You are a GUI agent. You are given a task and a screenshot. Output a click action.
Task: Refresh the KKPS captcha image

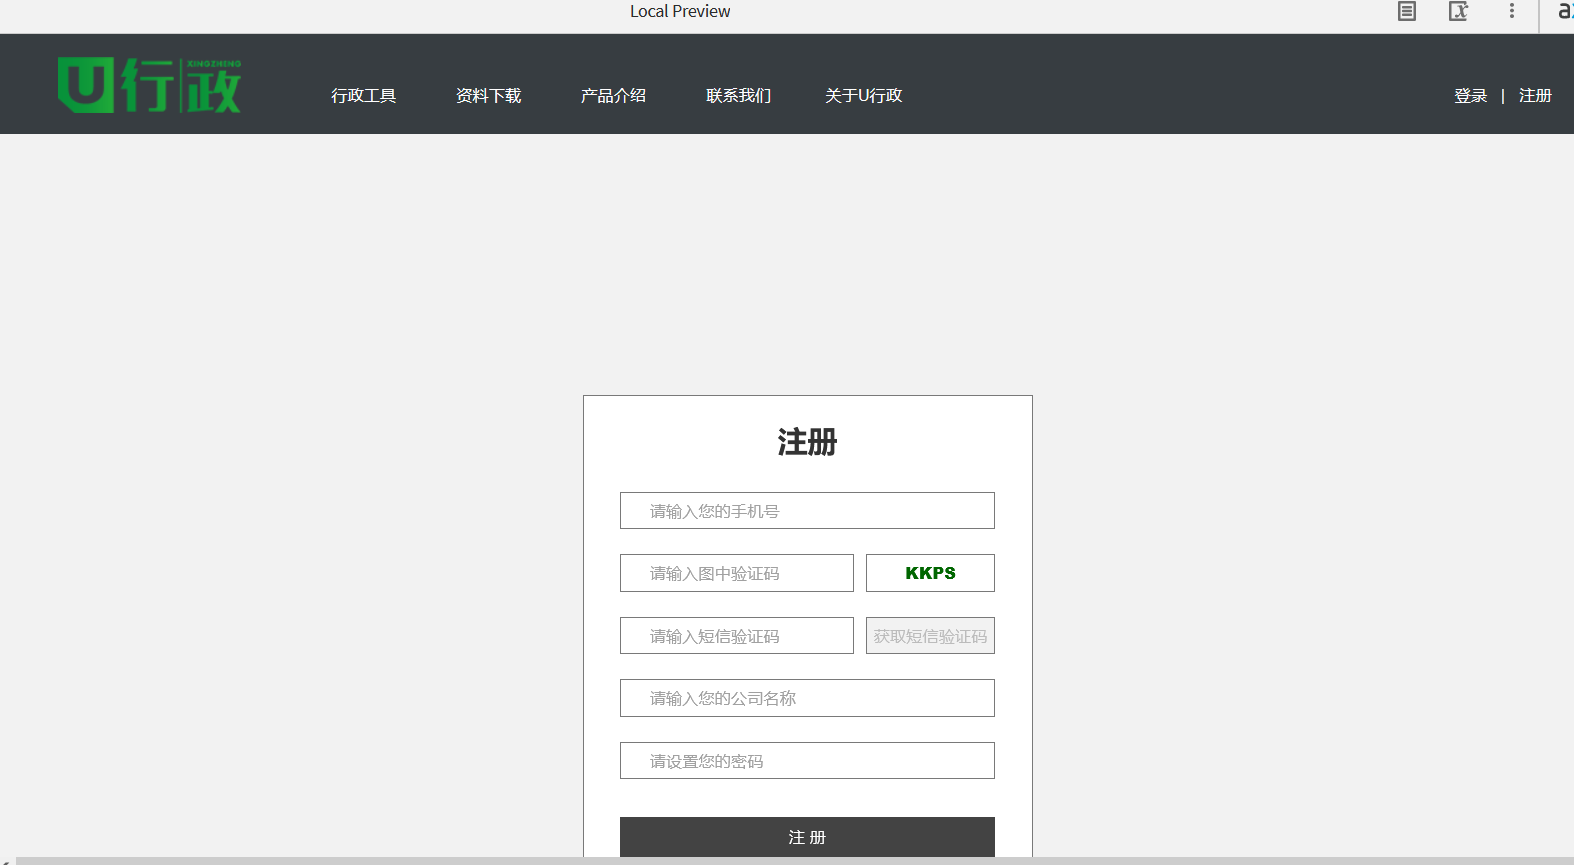point(930,573)
